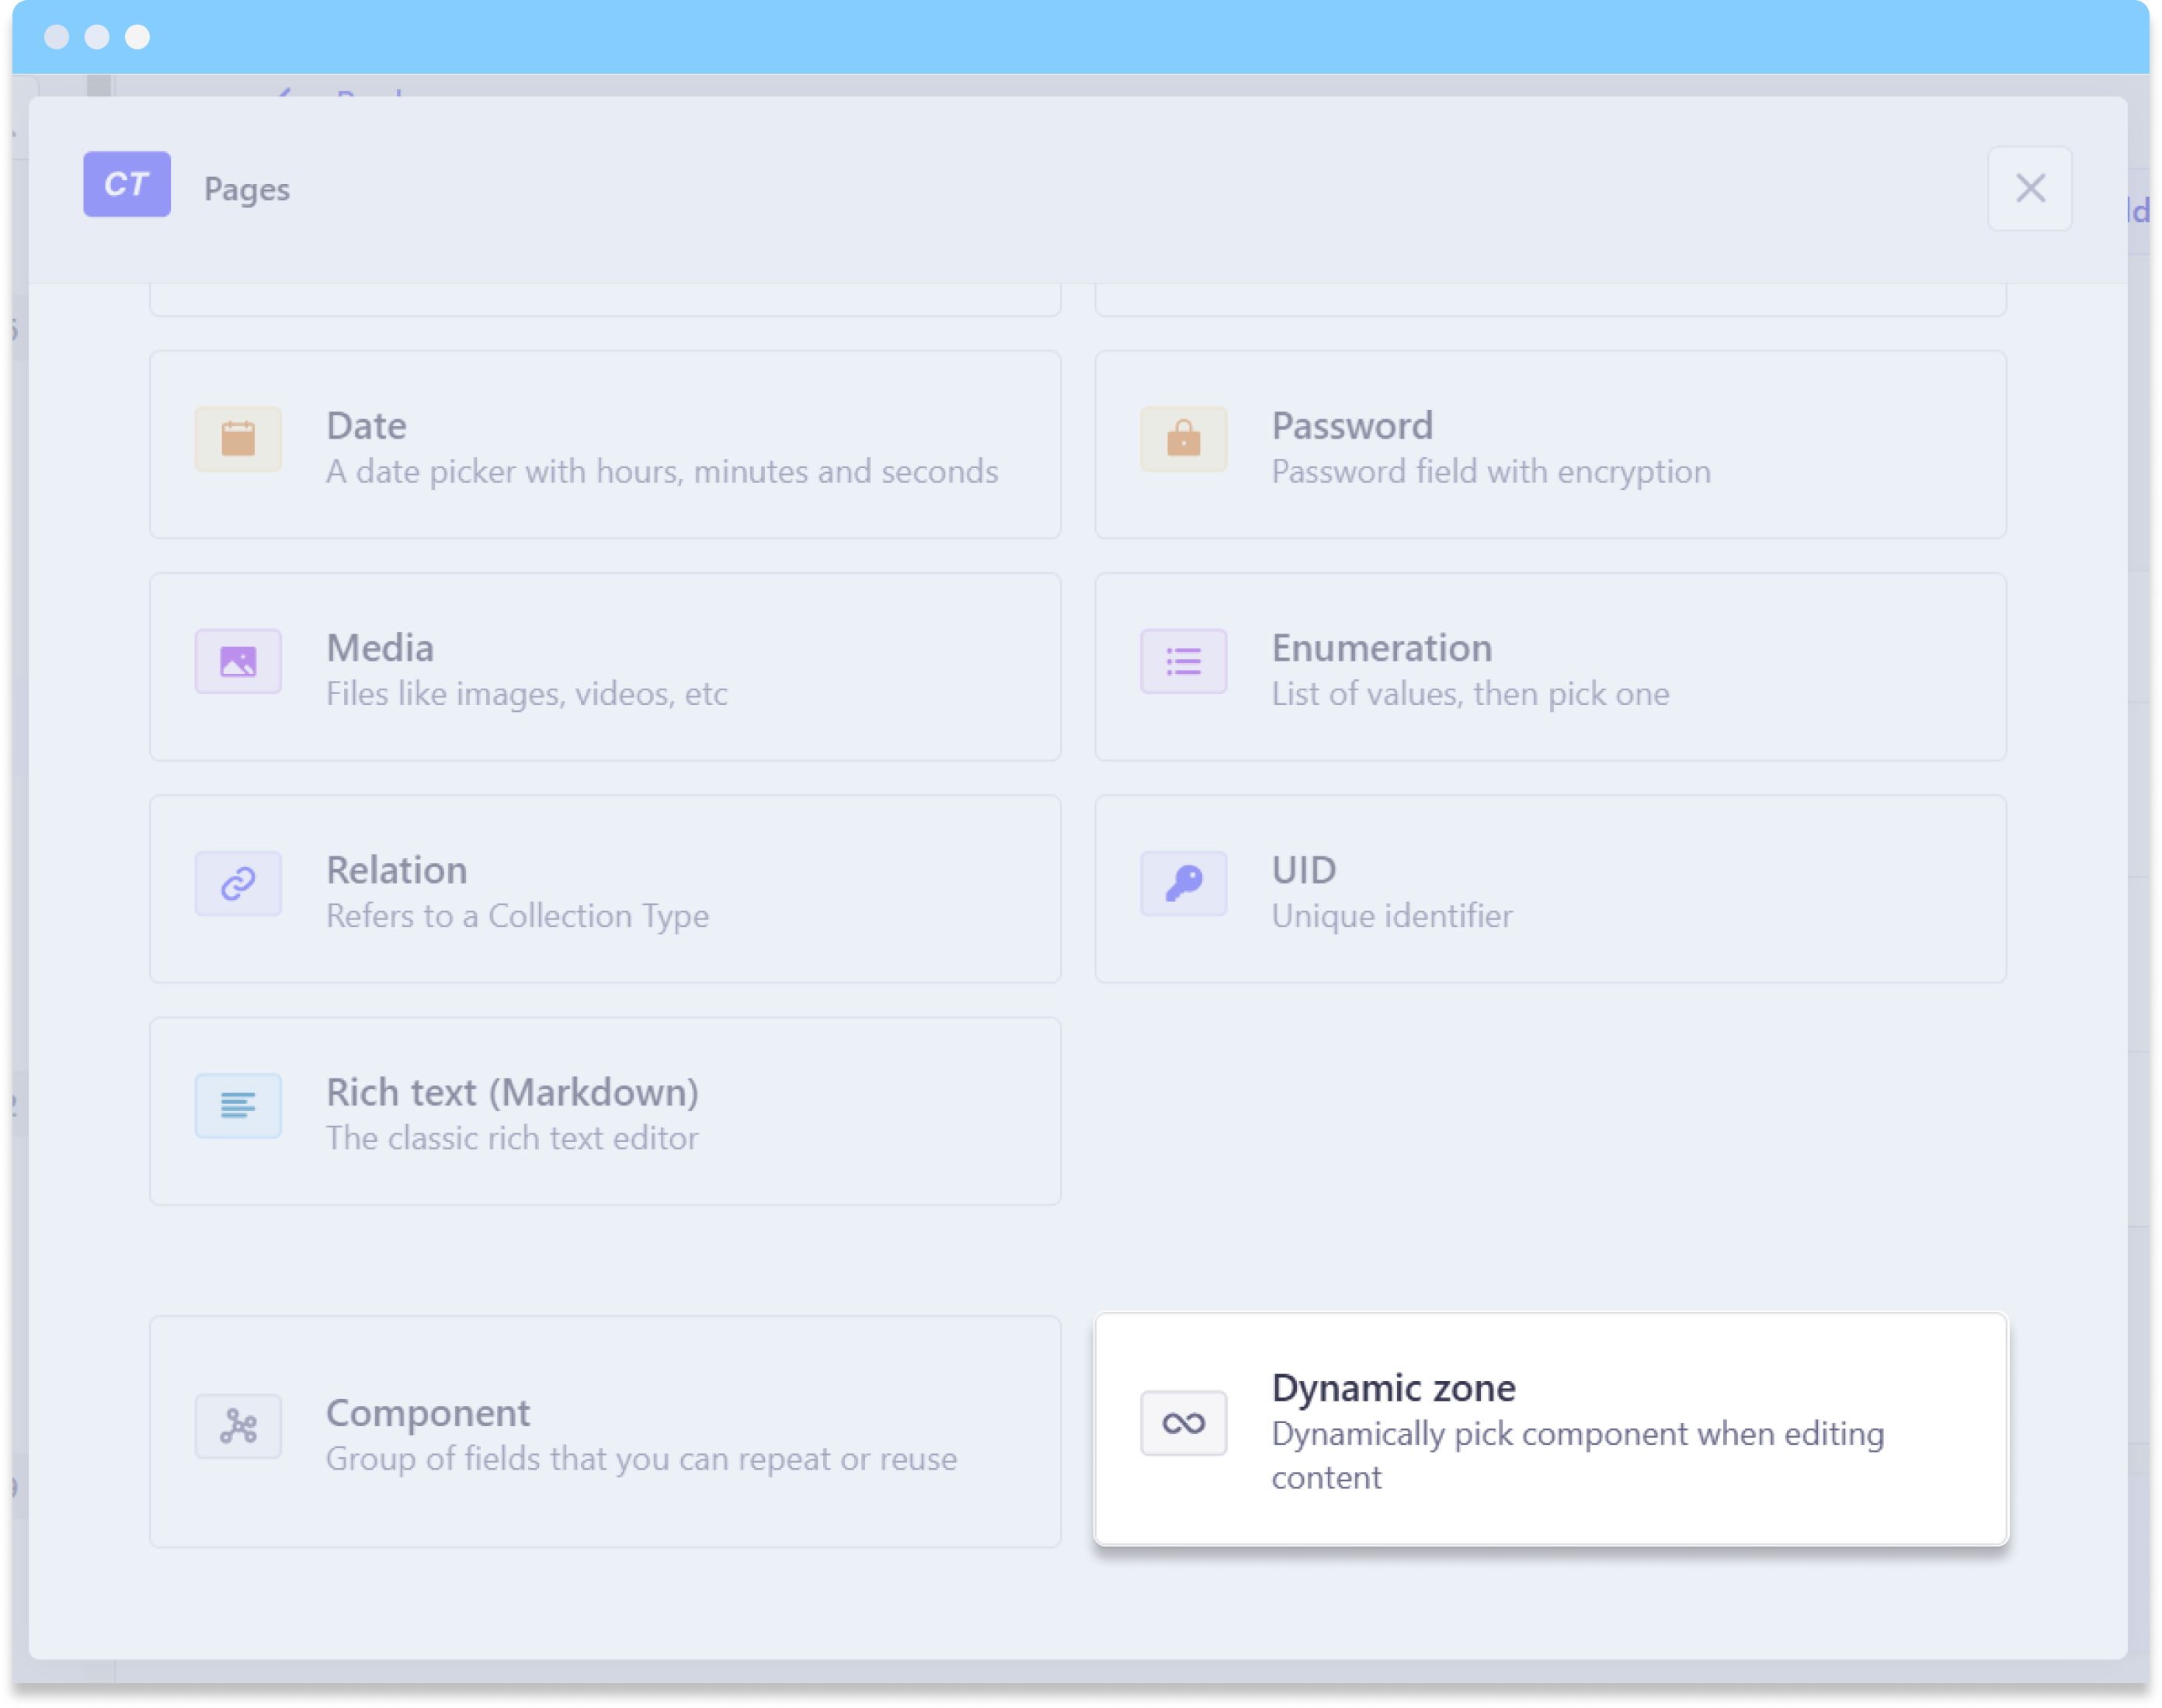Select Password field description text
This screenshot has height=1708, width=2162.
coord(1490,472)
